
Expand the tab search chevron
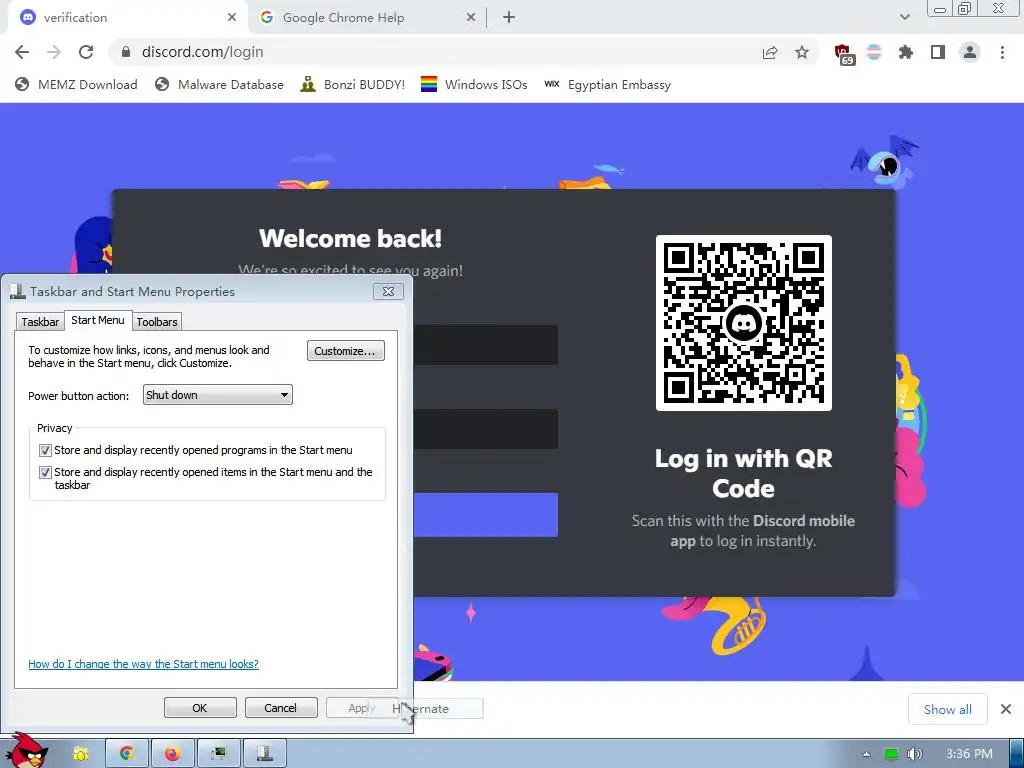(x=904, y=17)
